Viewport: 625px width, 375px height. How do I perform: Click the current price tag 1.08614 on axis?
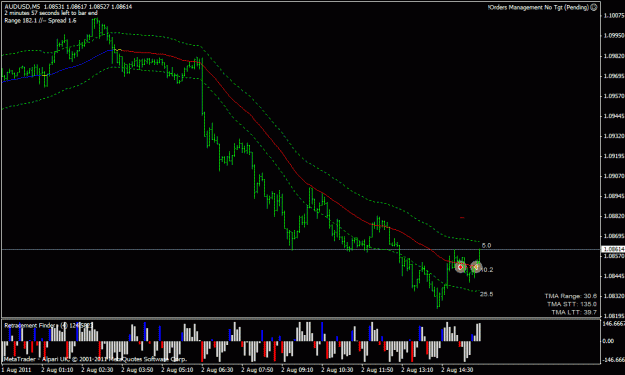pos(613,249)
